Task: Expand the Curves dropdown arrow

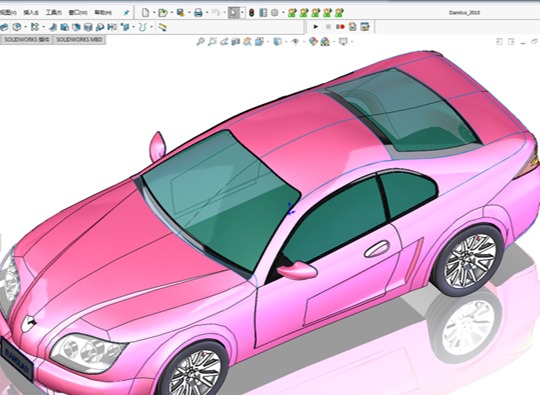Action: pos(152,27)
